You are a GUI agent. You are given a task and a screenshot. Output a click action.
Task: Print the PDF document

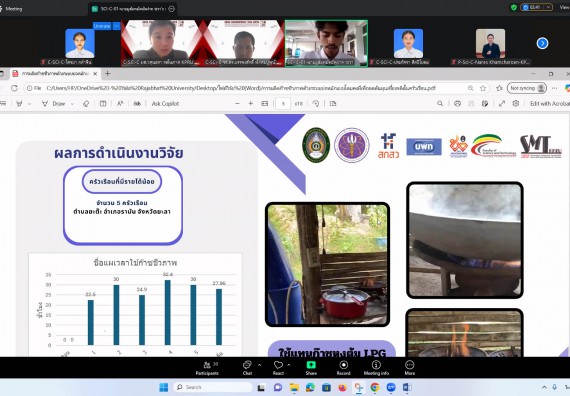[457, 104]
